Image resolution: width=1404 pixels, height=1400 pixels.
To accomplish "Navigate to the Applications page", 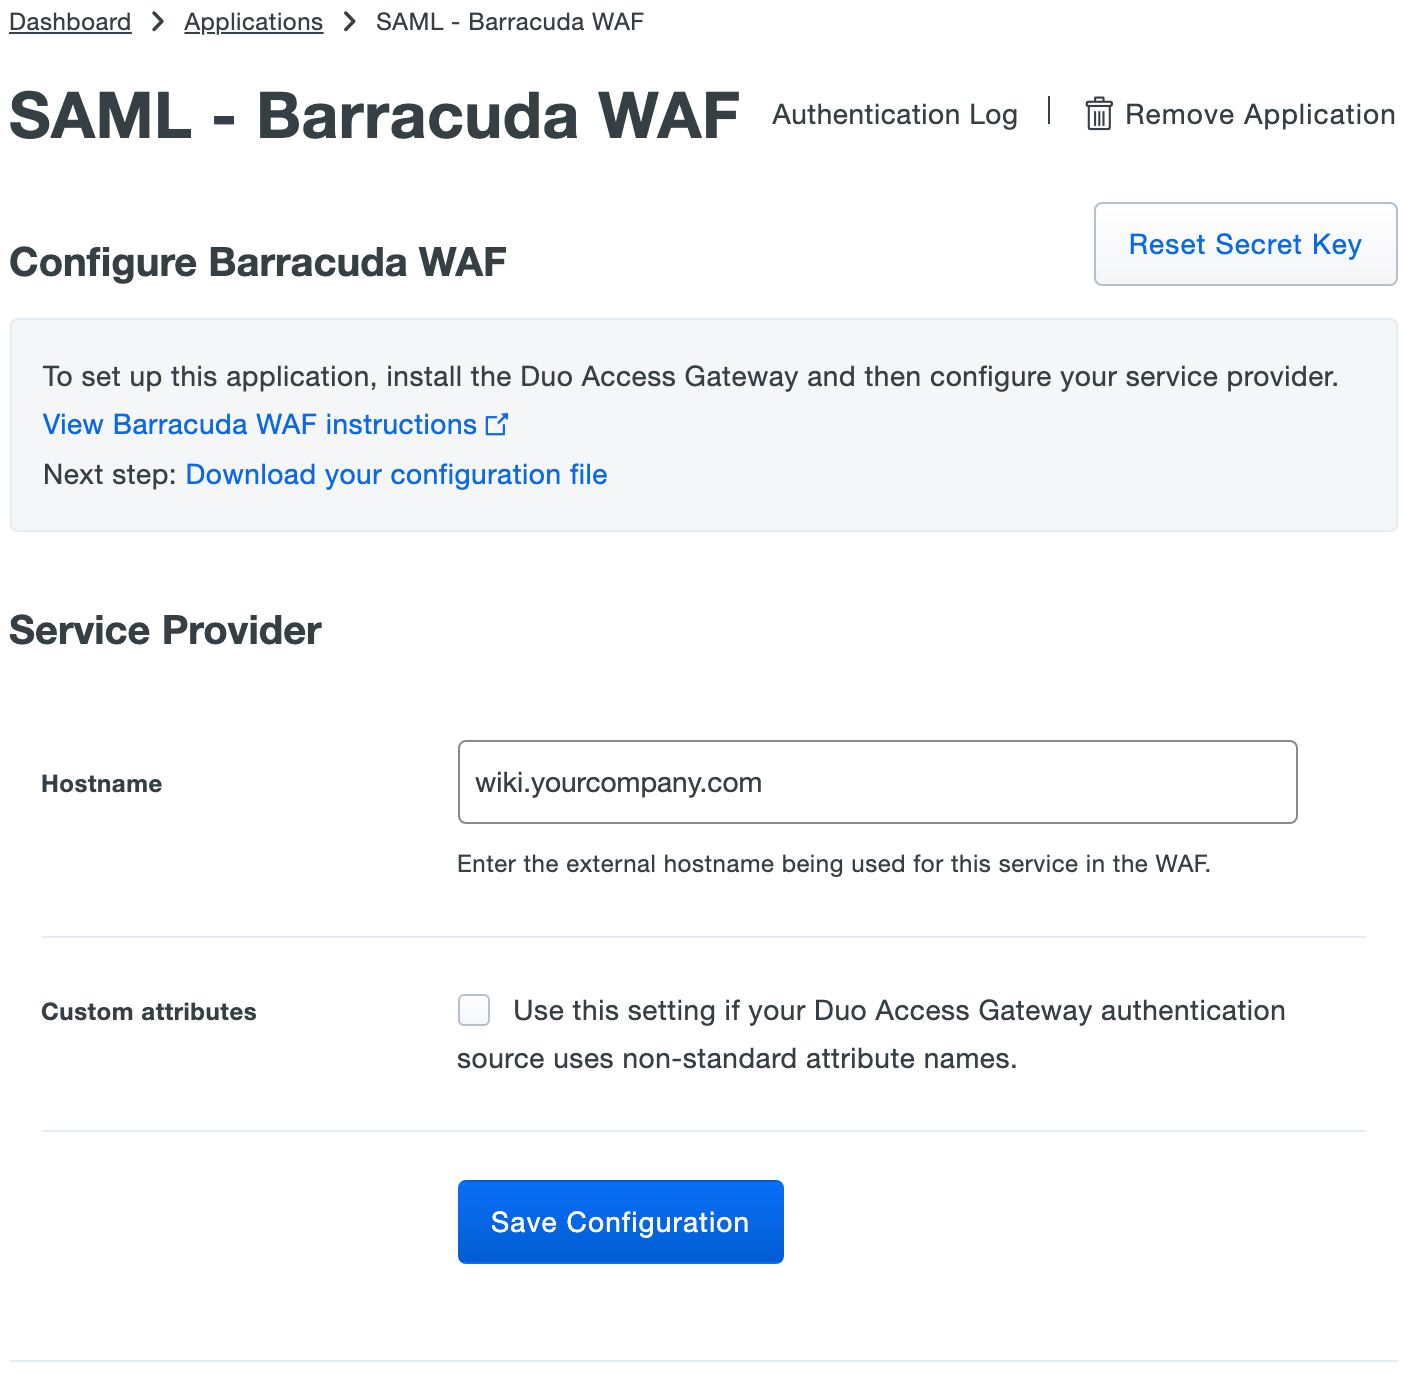I will tap(253, 21).
